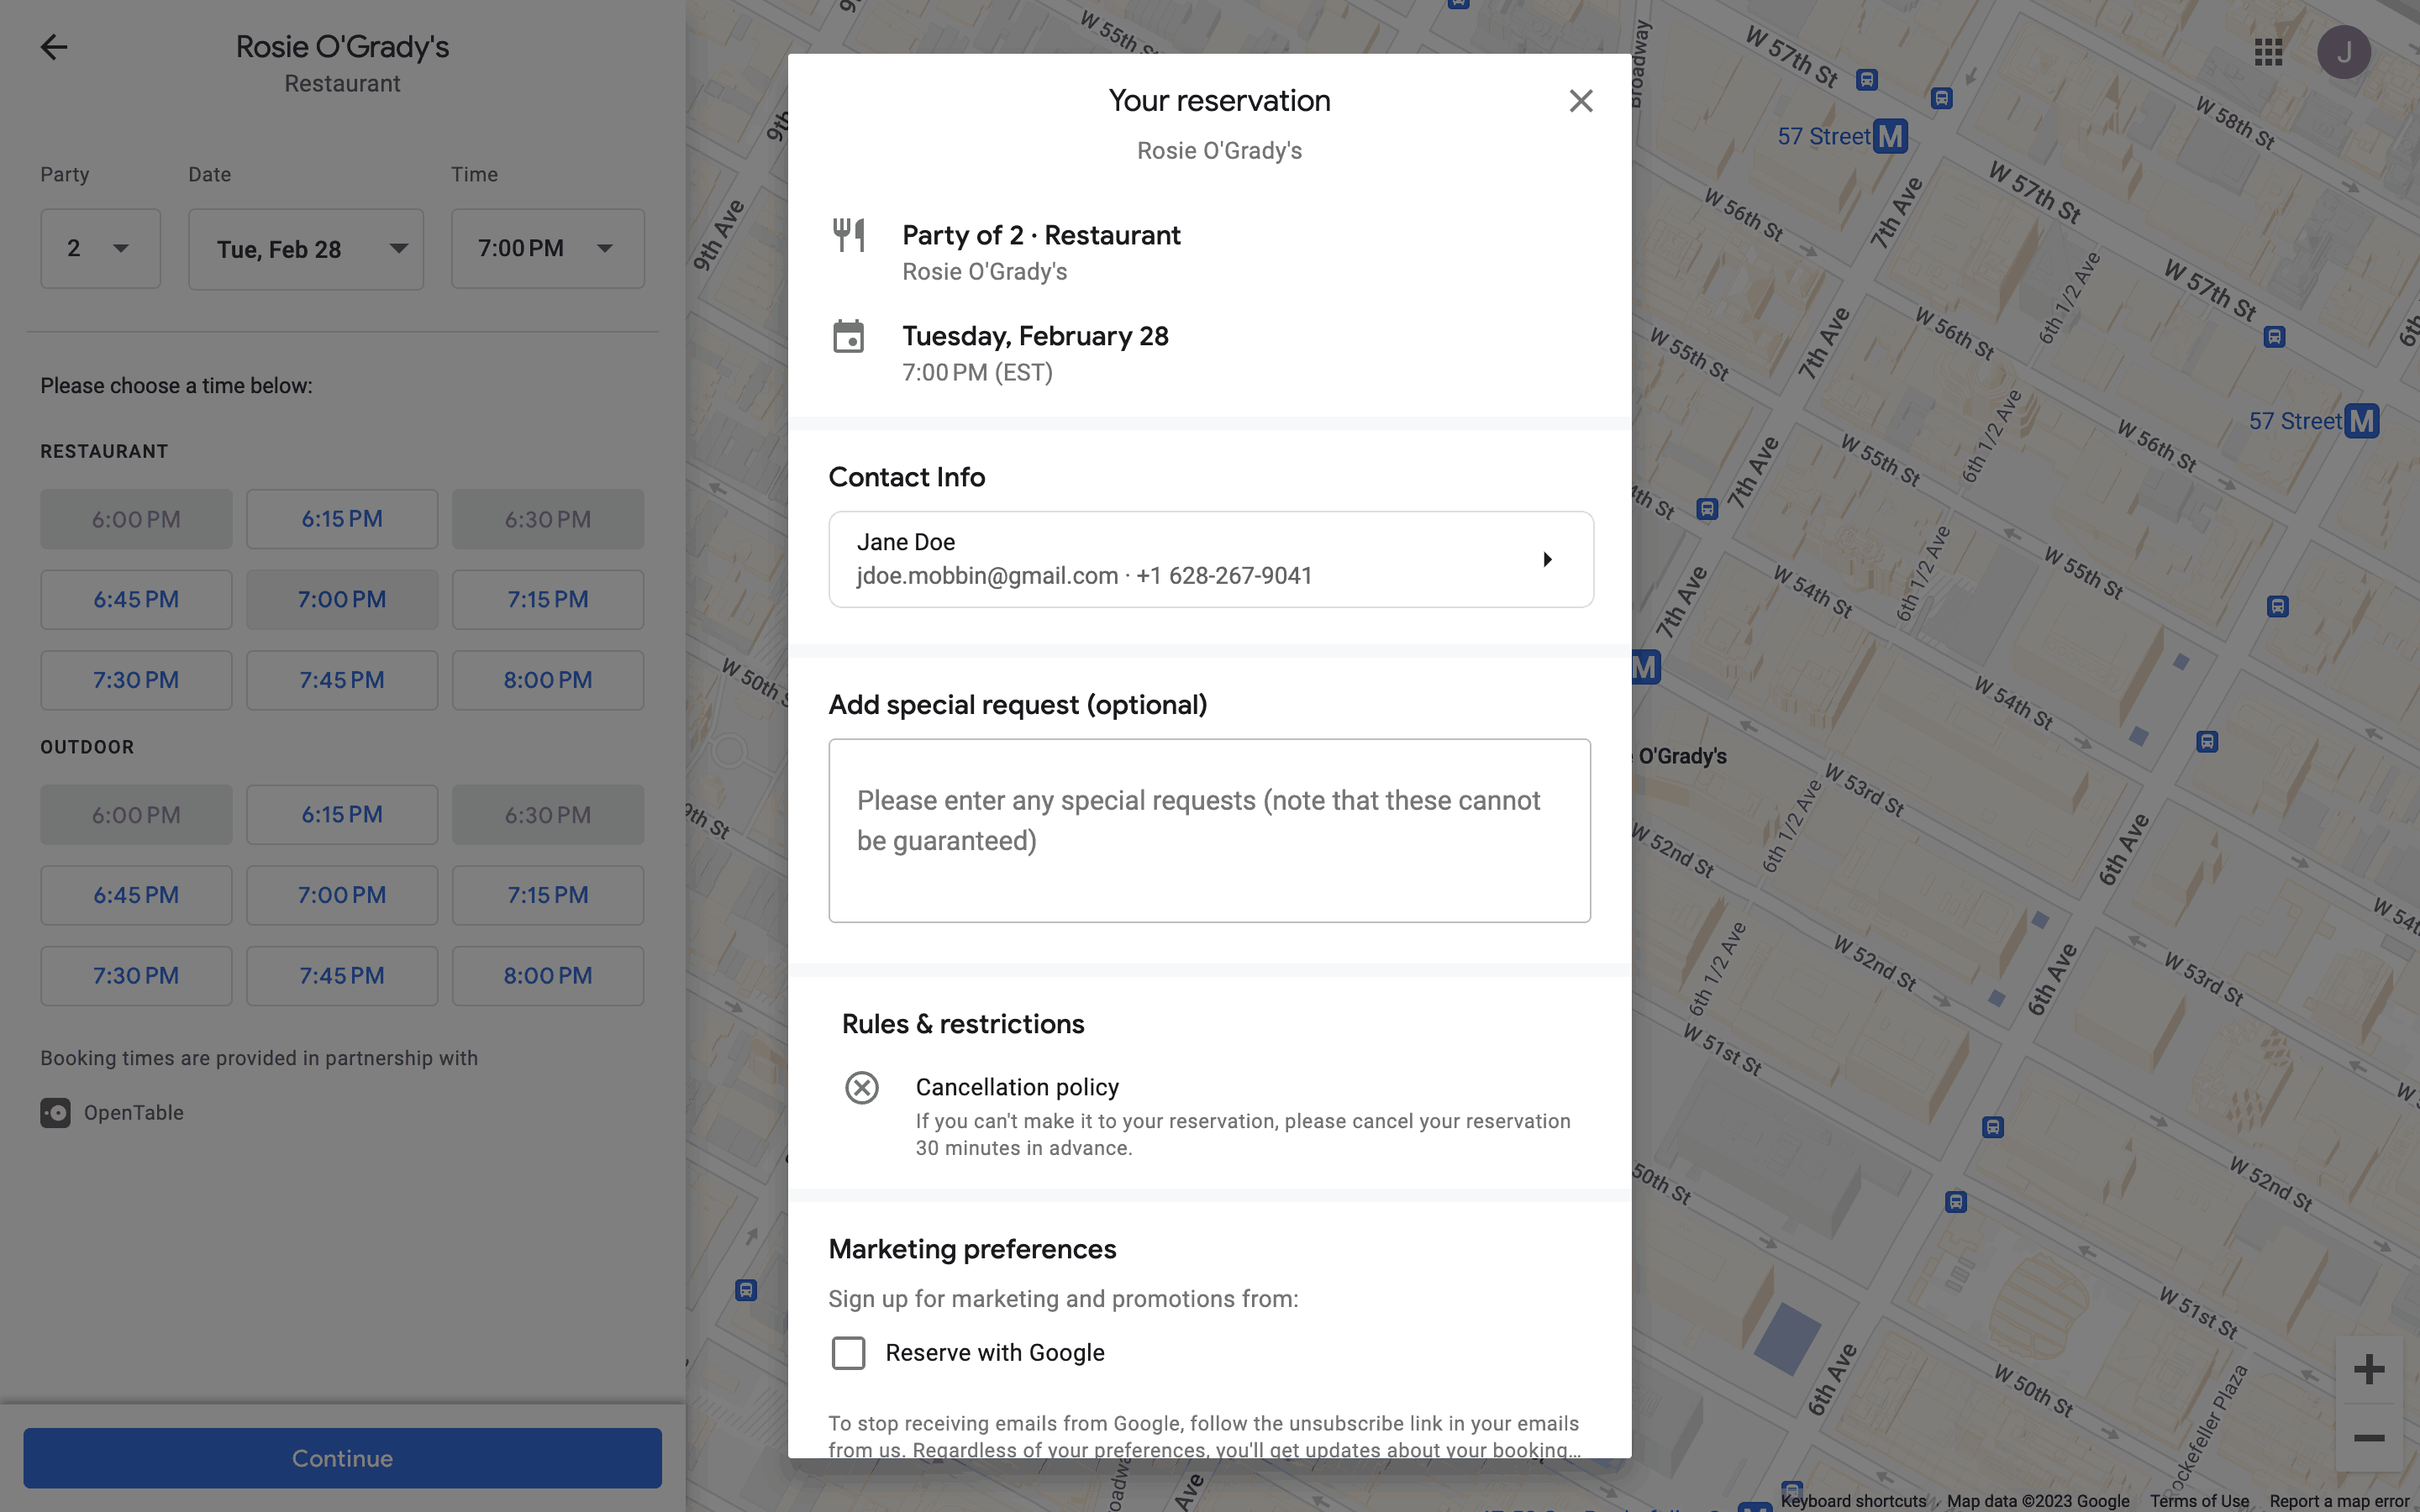Expand Jane Doe contact info arrow

pos(1547,559)
